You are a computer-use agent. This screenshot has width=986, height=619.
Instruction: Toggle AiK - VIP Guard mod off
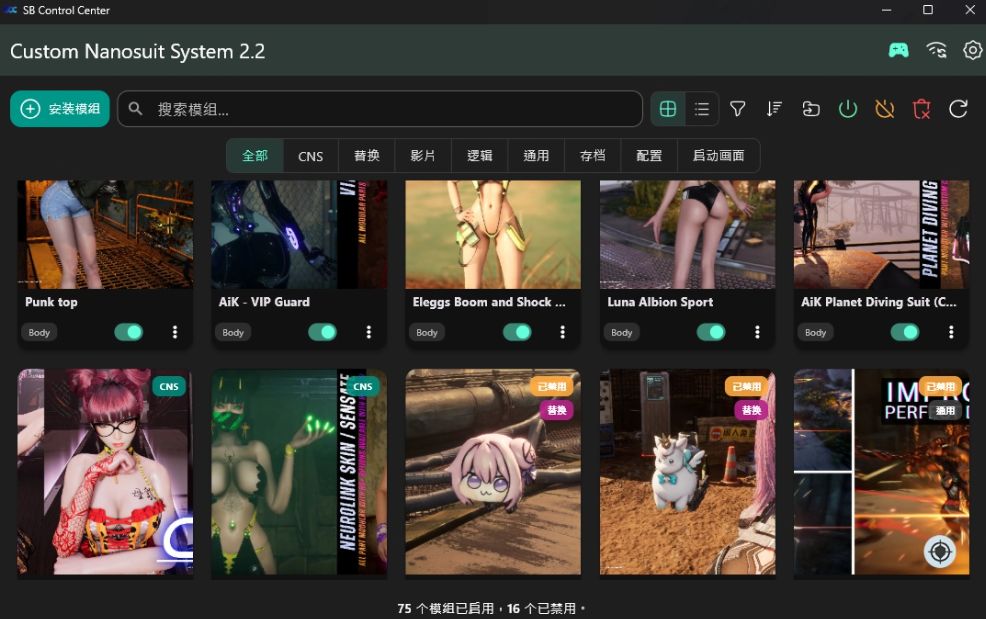pos(323,332)
